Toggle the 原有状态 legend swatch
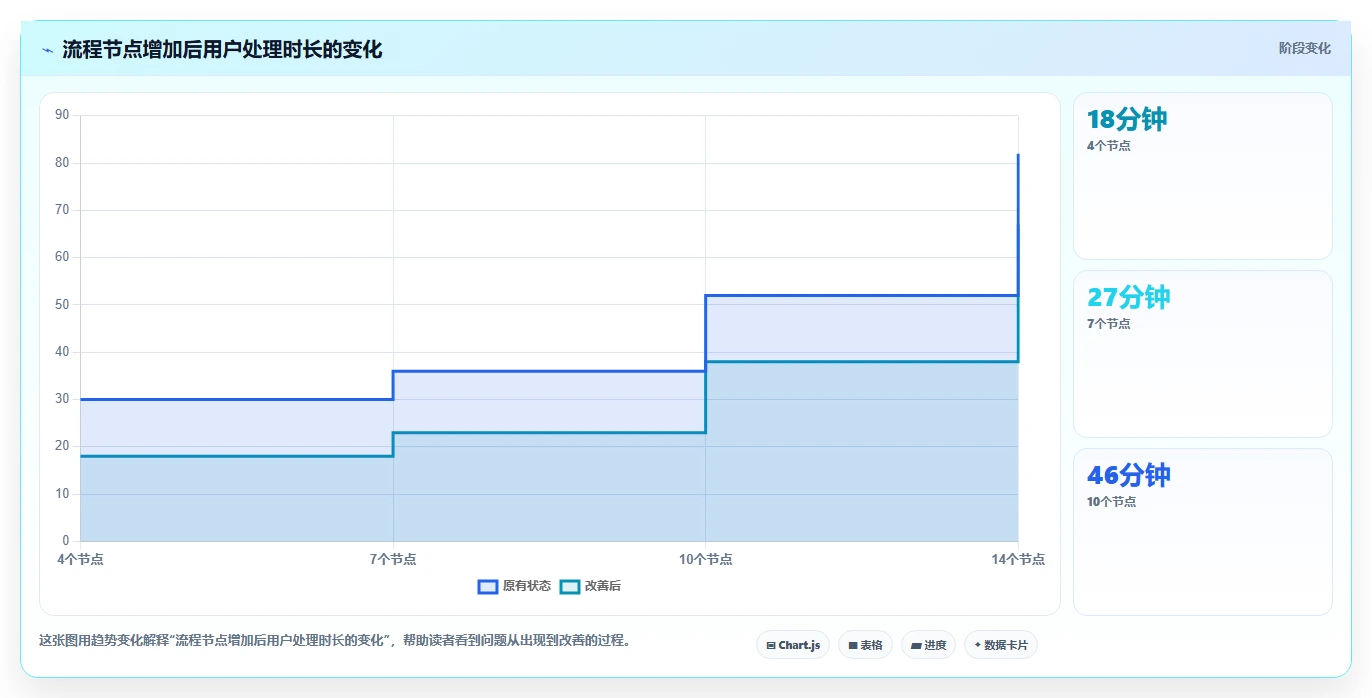Image resolution: width=1372 pixels, height=698 pixels. tap(488, 586)
